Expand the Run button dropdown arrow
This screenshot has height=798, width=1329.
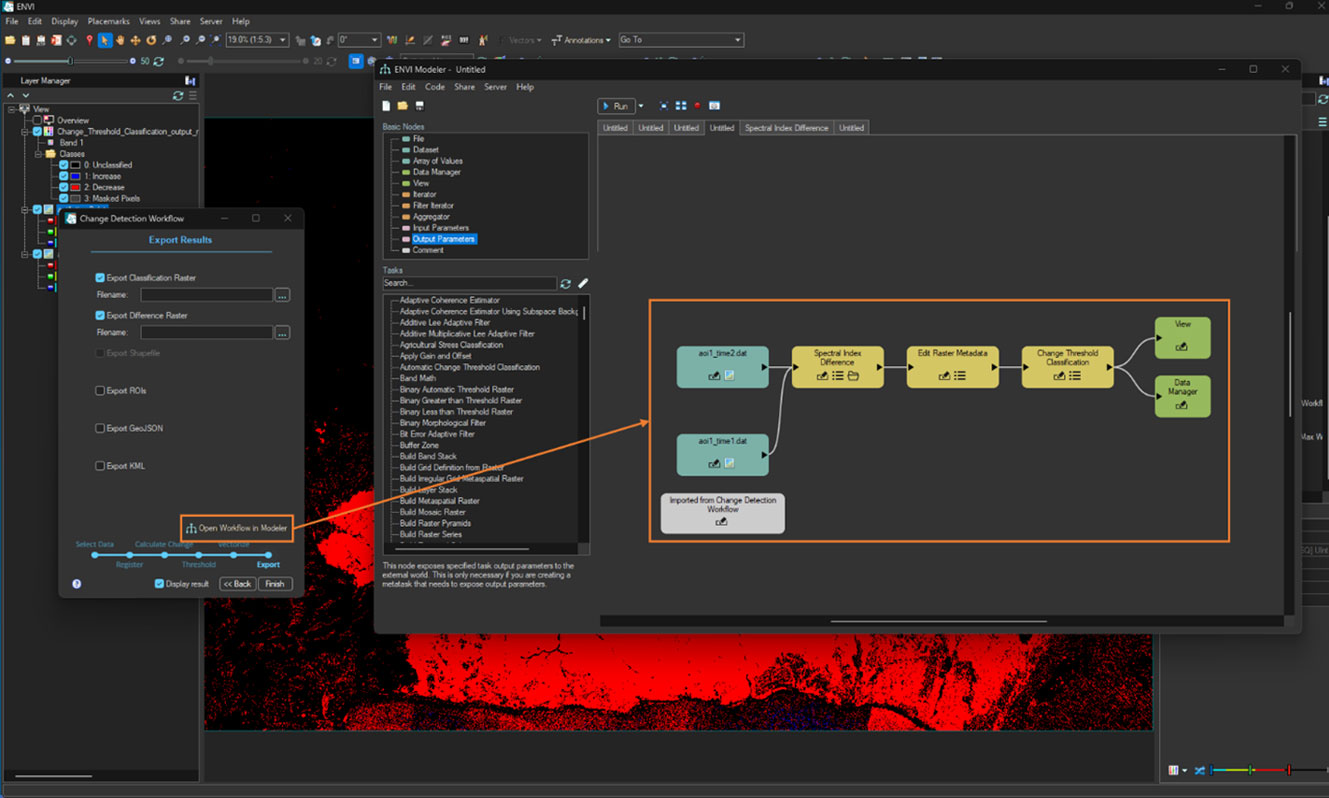pyautogui.click(x=641, y=106)
